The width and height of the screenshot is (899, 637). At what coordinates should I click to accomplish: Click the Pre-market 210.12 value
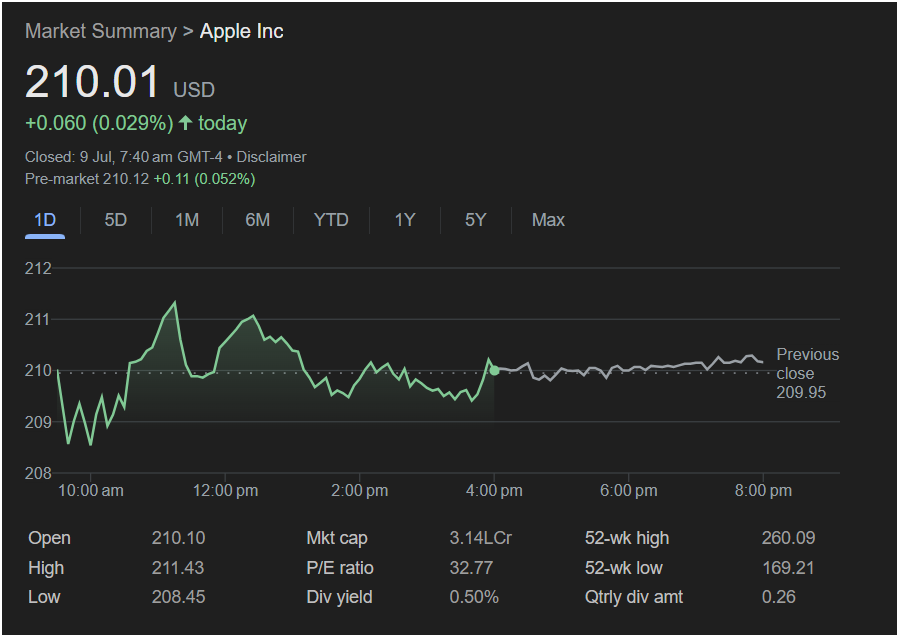coord(87,179)
